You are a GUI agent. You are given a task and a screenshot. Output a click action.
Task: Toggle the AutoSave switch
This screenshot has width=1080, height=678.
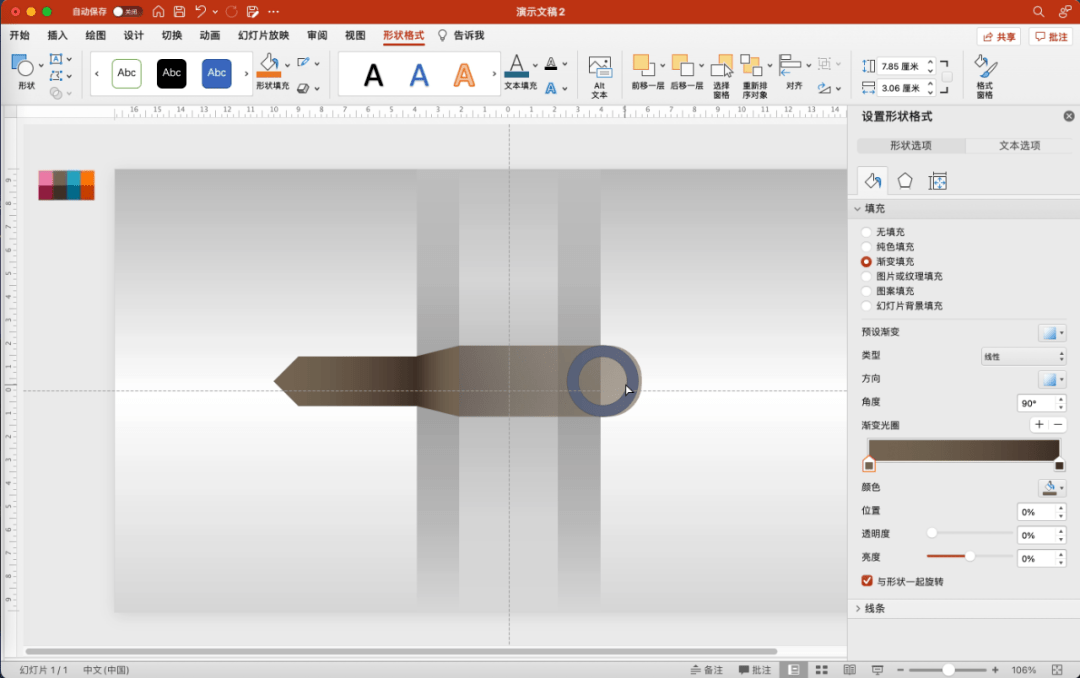tap(127, 12)
